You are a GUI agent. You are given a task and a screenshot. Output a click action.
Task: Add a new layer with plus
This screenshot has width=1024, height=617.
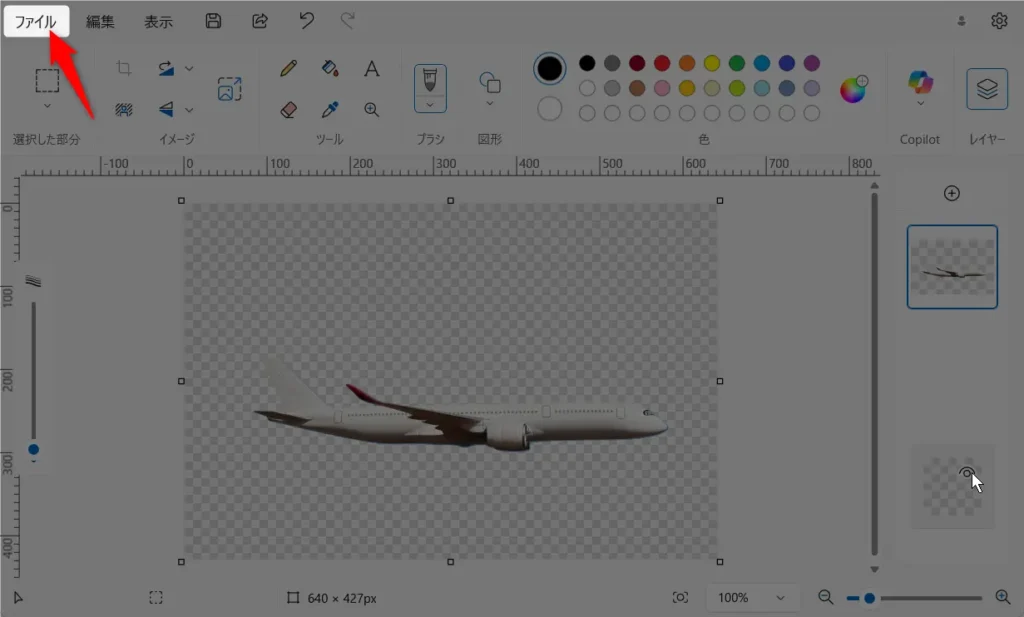tap(952, 193)
